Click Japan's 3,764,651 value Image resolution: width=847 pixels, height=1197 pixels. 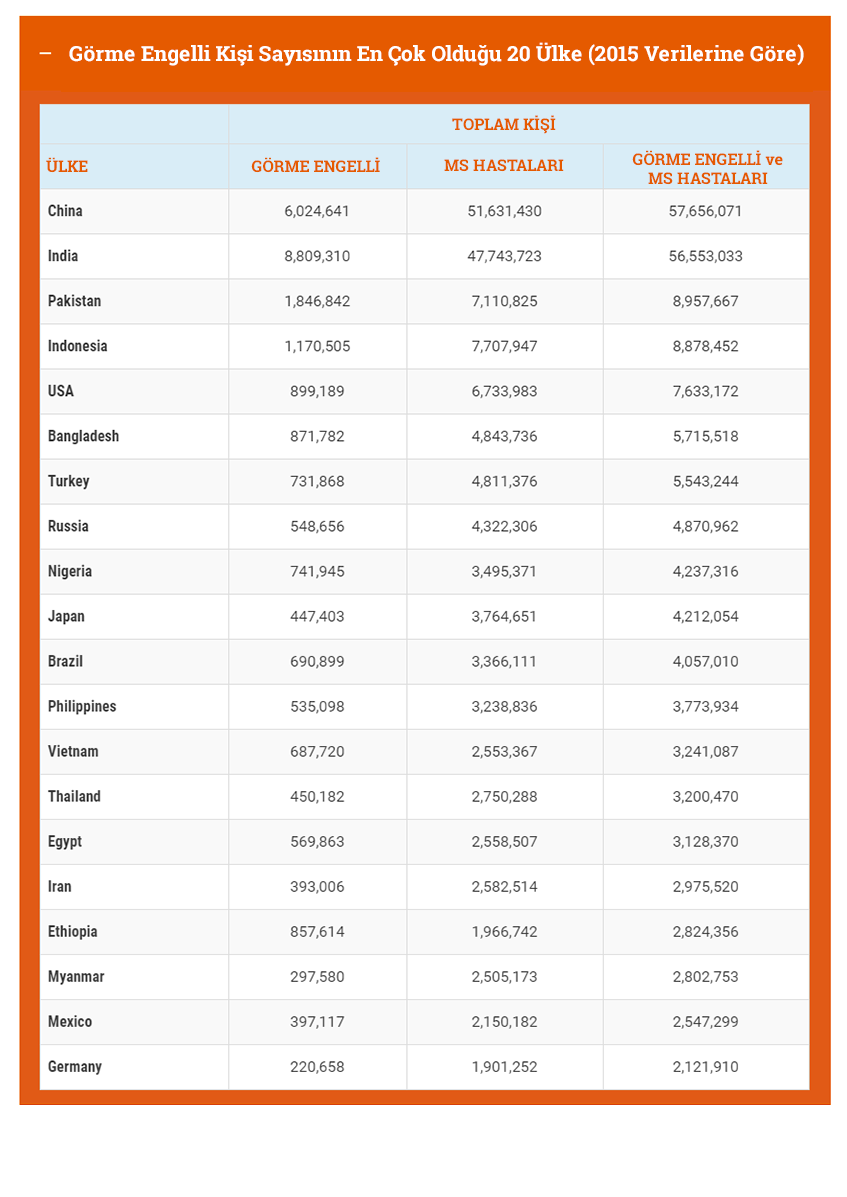tap(504, 616)
